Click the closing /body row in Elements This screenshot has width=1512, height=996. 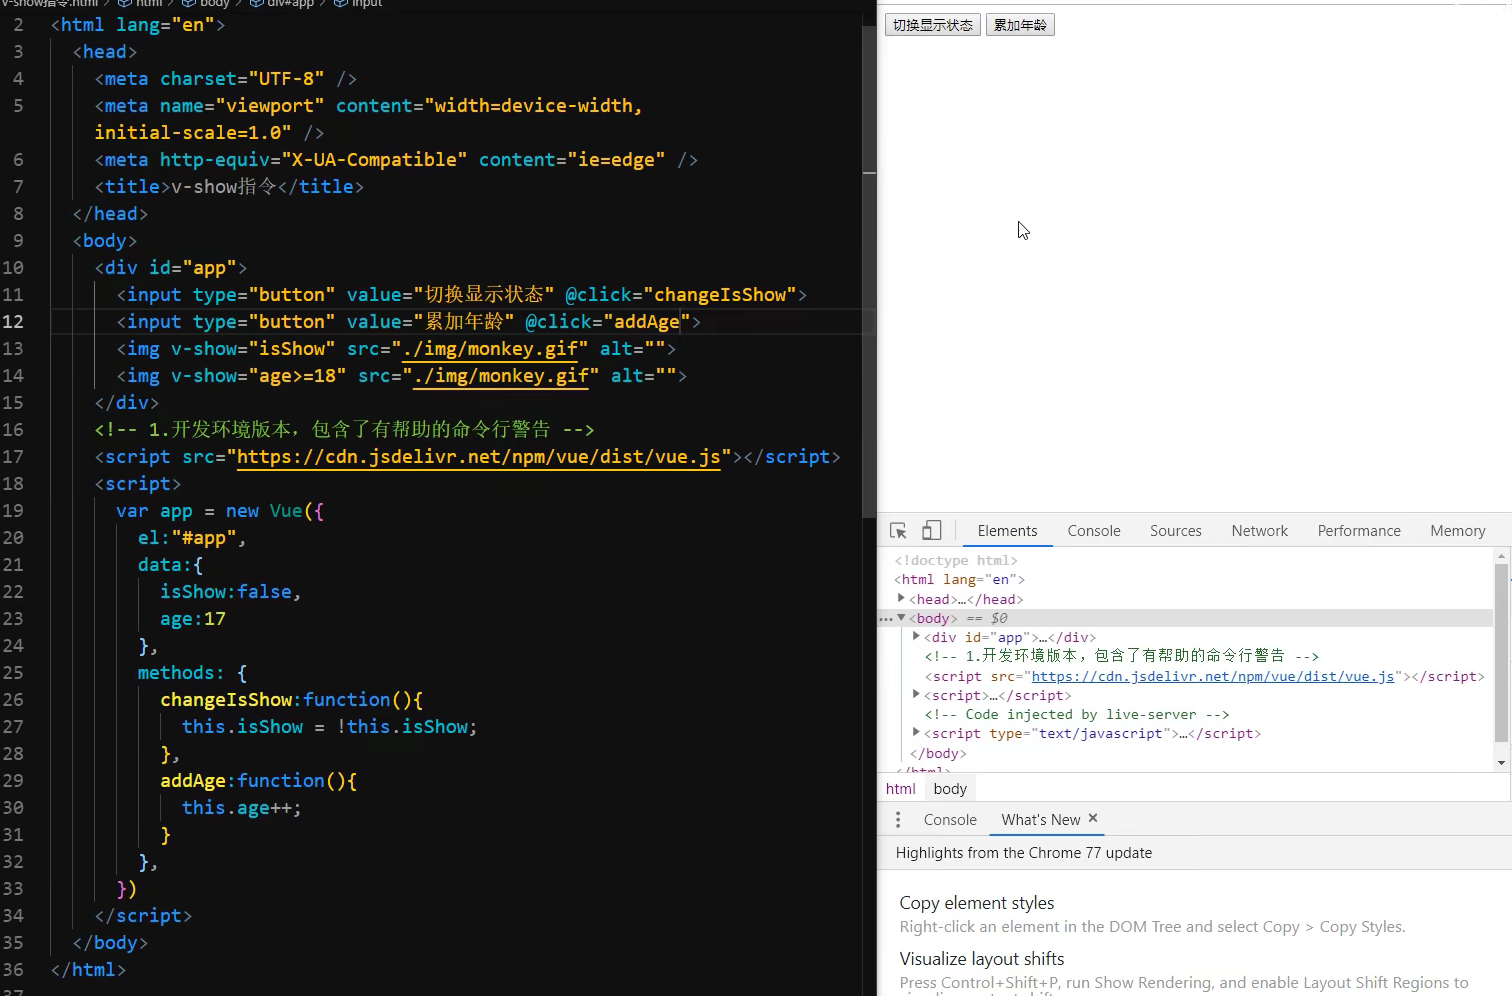coord(938,754)
